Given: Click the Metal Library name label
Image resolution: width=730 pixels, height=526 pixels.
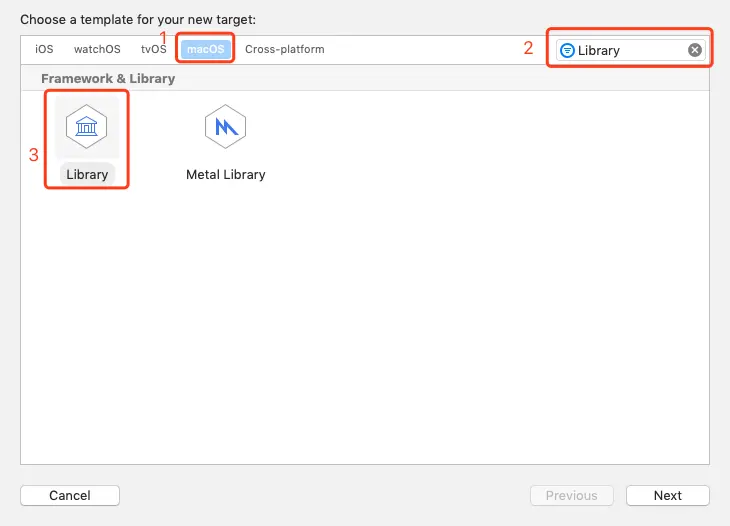Looking at the screenshot, I should 226,175.
